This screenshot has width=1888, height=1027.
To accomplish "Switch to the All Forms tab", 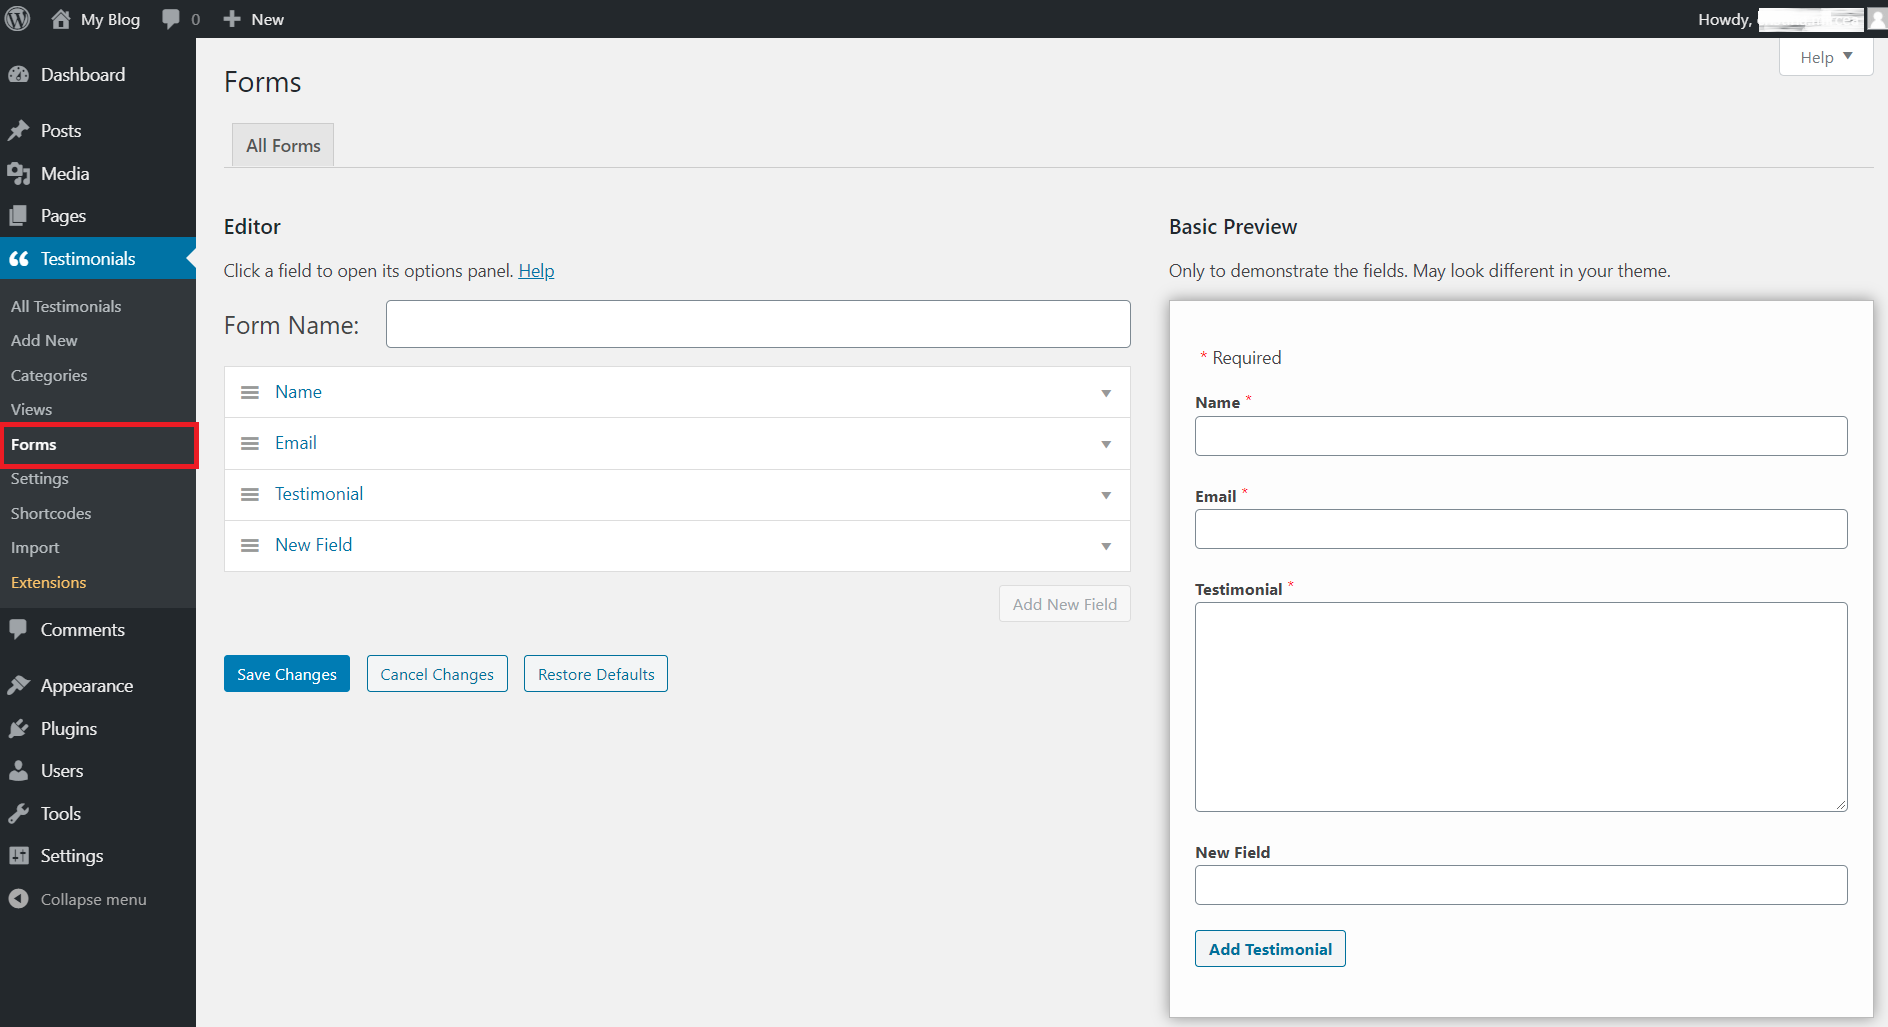I will (282, 144).
